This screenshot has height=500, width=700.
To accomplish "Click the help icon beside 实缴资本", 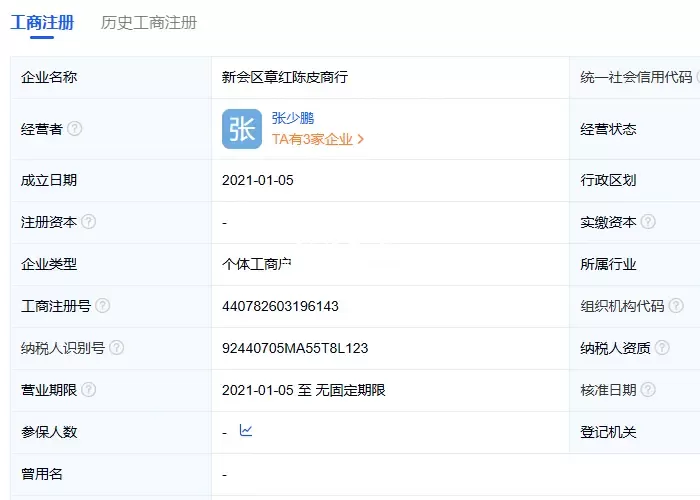I will click(x=648, y=222).
